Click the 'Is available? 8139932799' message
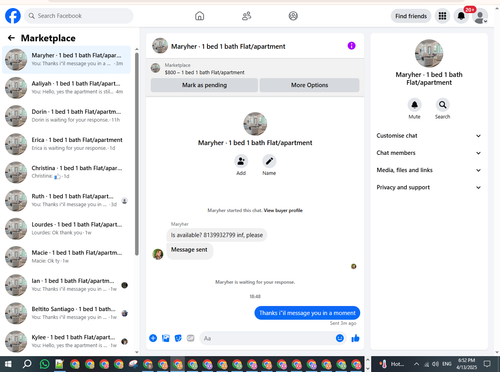This screenshot has width=500, height=372. pos(217,235)
